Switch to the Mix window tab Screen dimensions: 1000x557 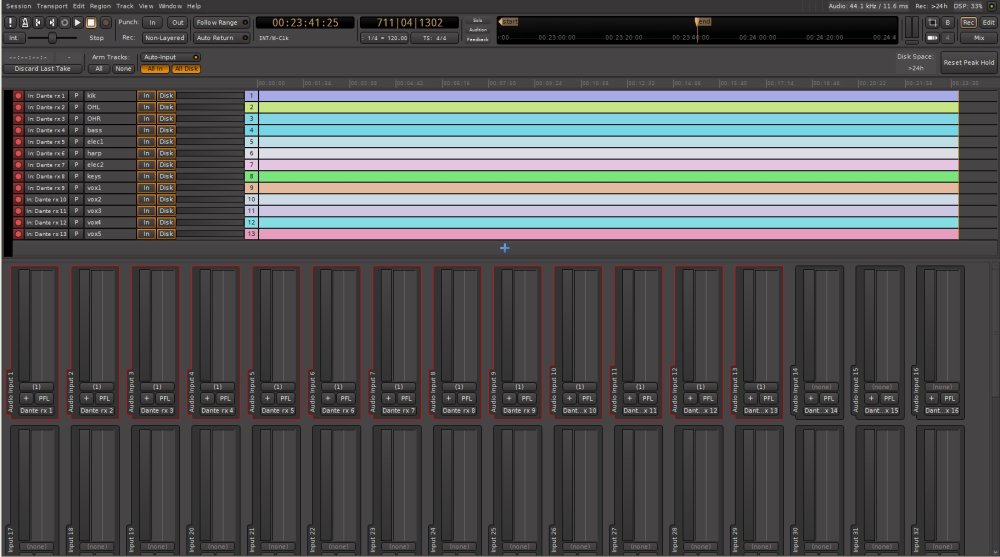click(979, 37)
